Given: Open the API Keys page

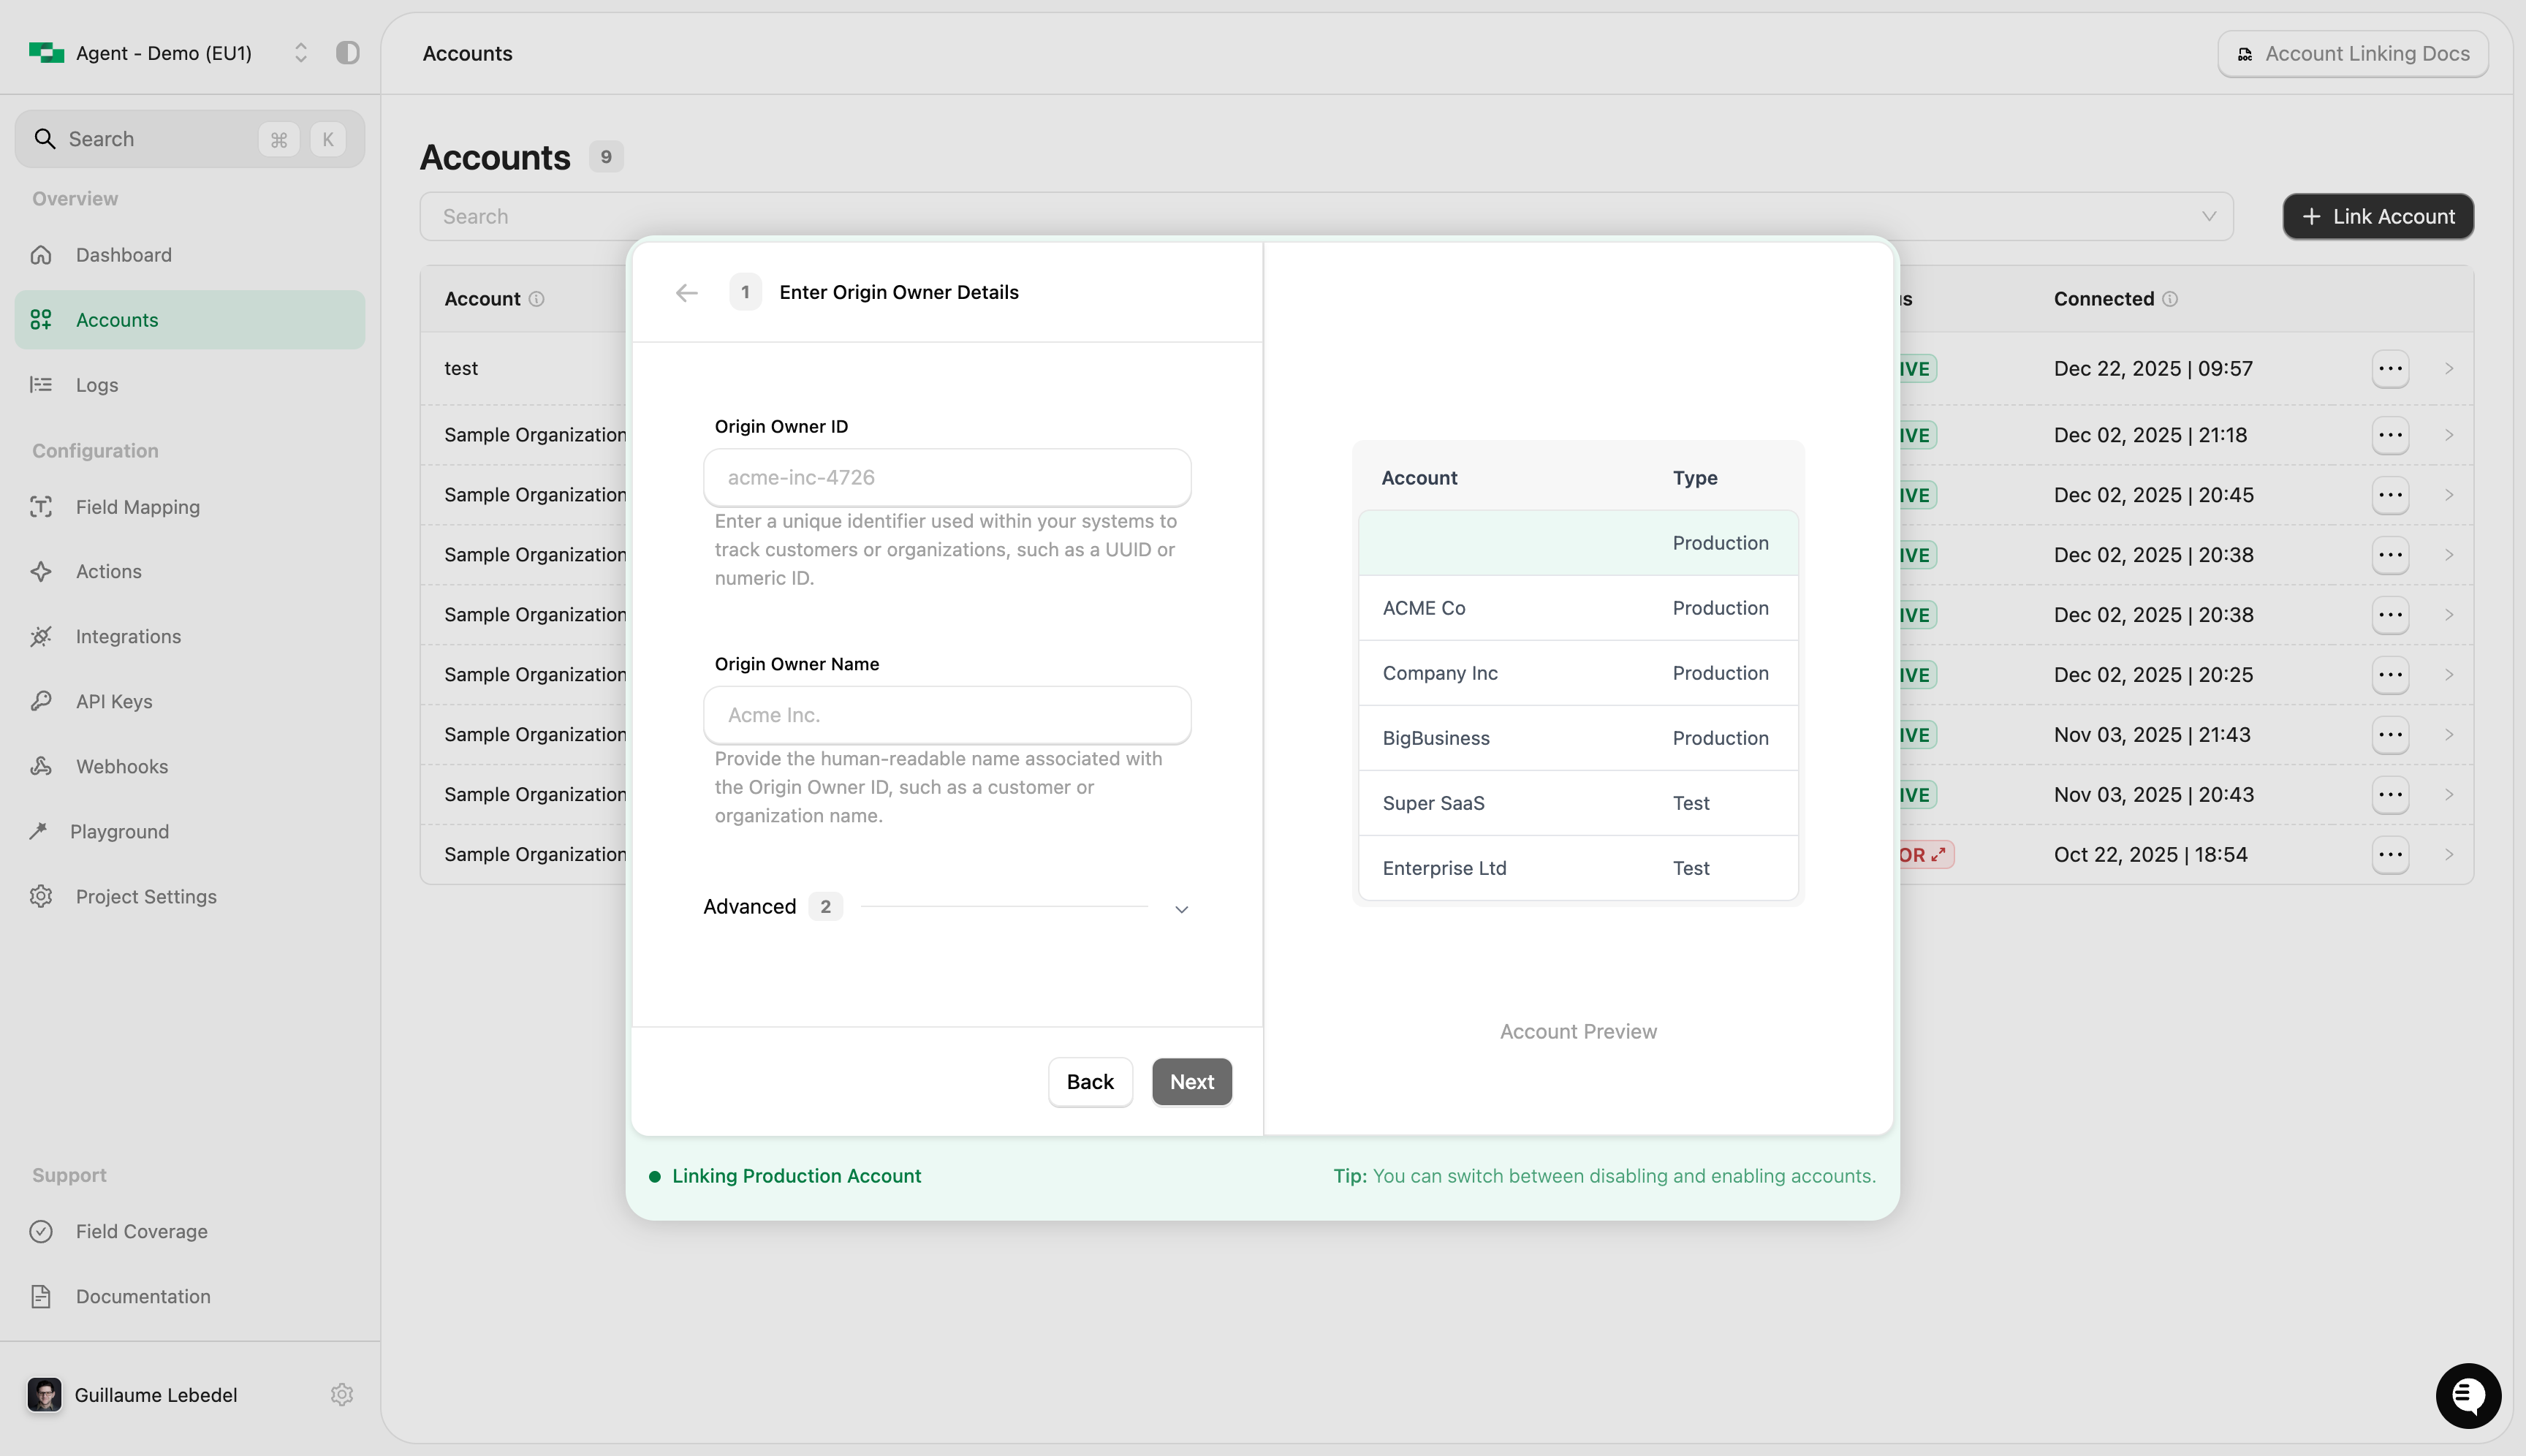Looking at the screenshot, I should tap(113, 701).
